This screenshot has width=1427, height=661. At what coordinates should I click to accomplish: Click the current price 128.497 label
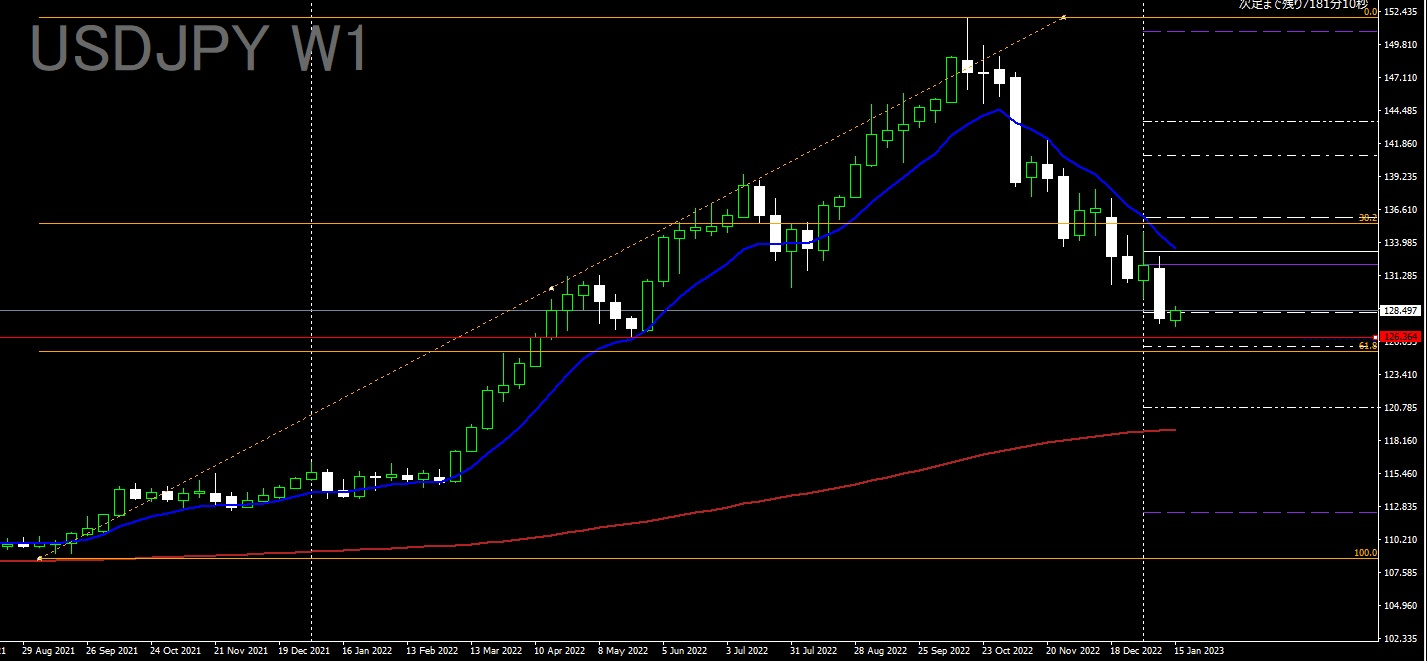(x=1399, y=310)
